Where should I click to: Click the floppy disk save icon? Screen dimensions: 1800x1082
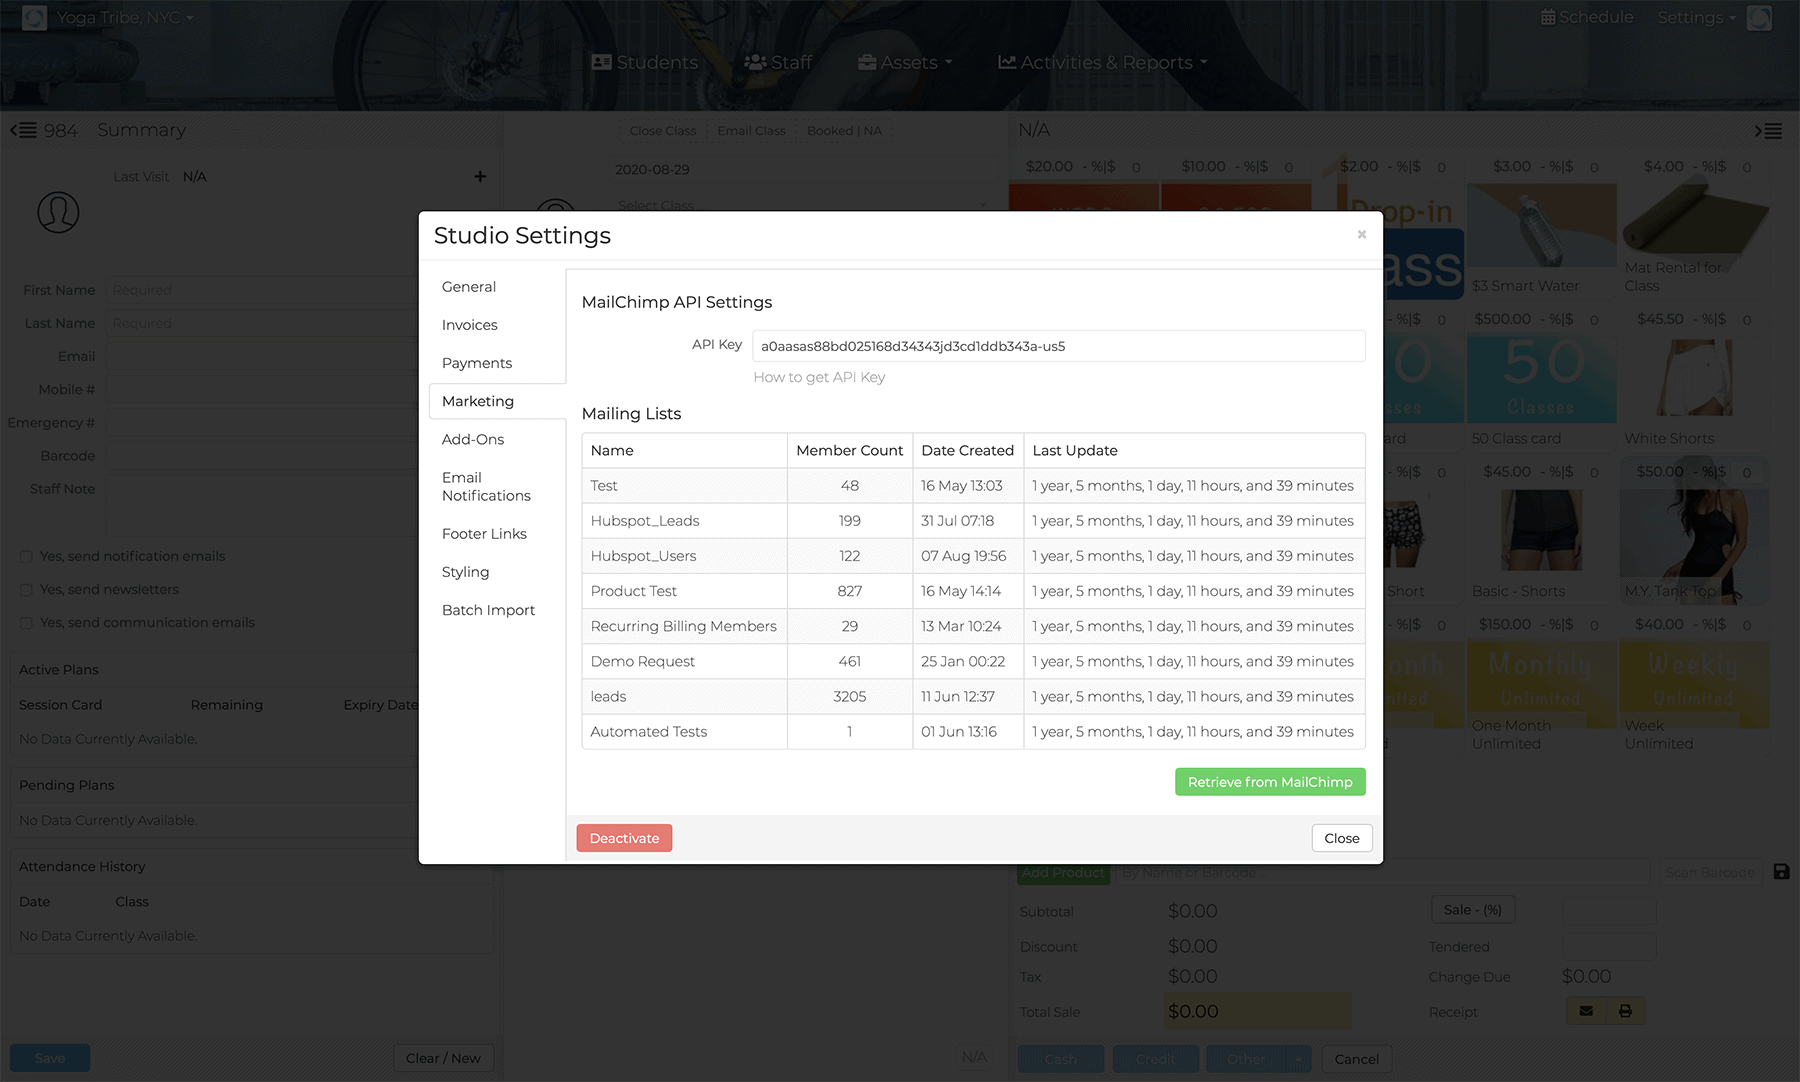point(1781,872)
